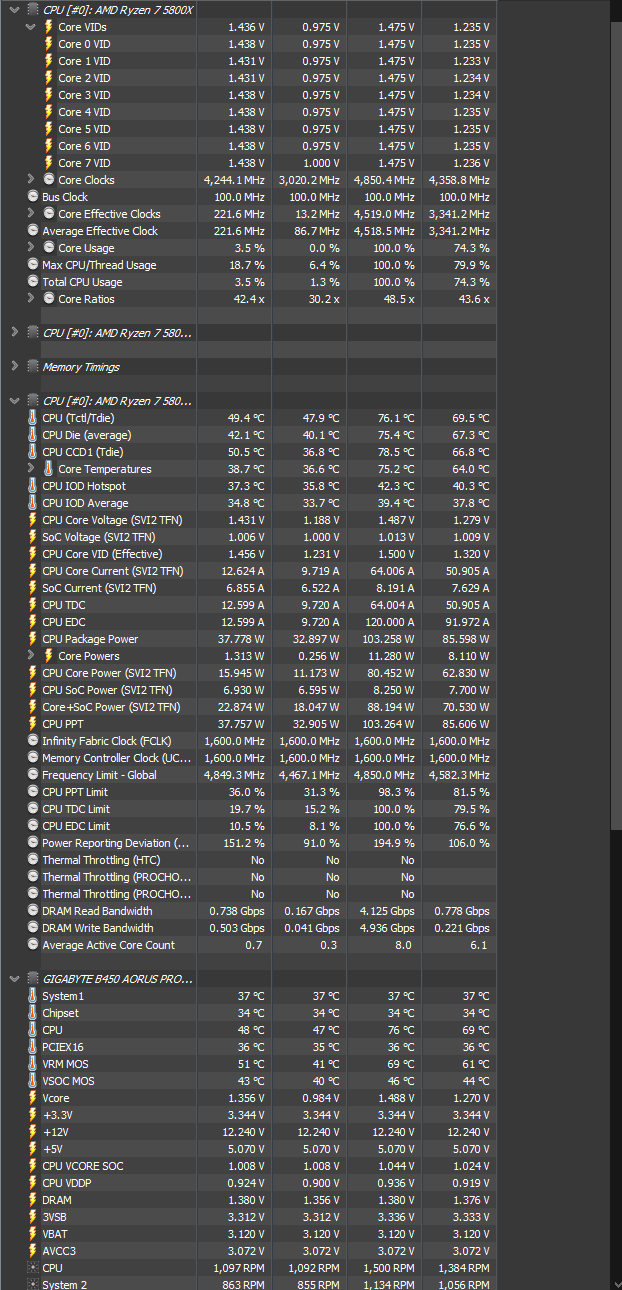
Task: Select the PCIEX16 temperature row label
Action: 64,1047
